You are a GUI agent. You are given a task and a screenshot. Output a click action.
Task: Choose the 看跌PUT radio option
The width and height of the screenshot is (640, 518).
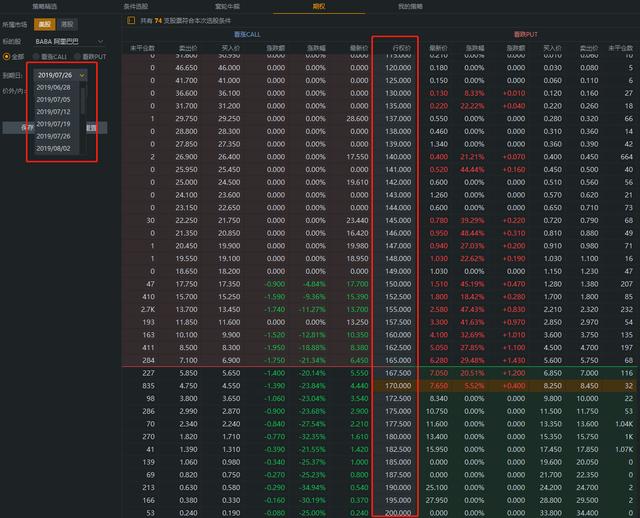(x=95, y=56)
